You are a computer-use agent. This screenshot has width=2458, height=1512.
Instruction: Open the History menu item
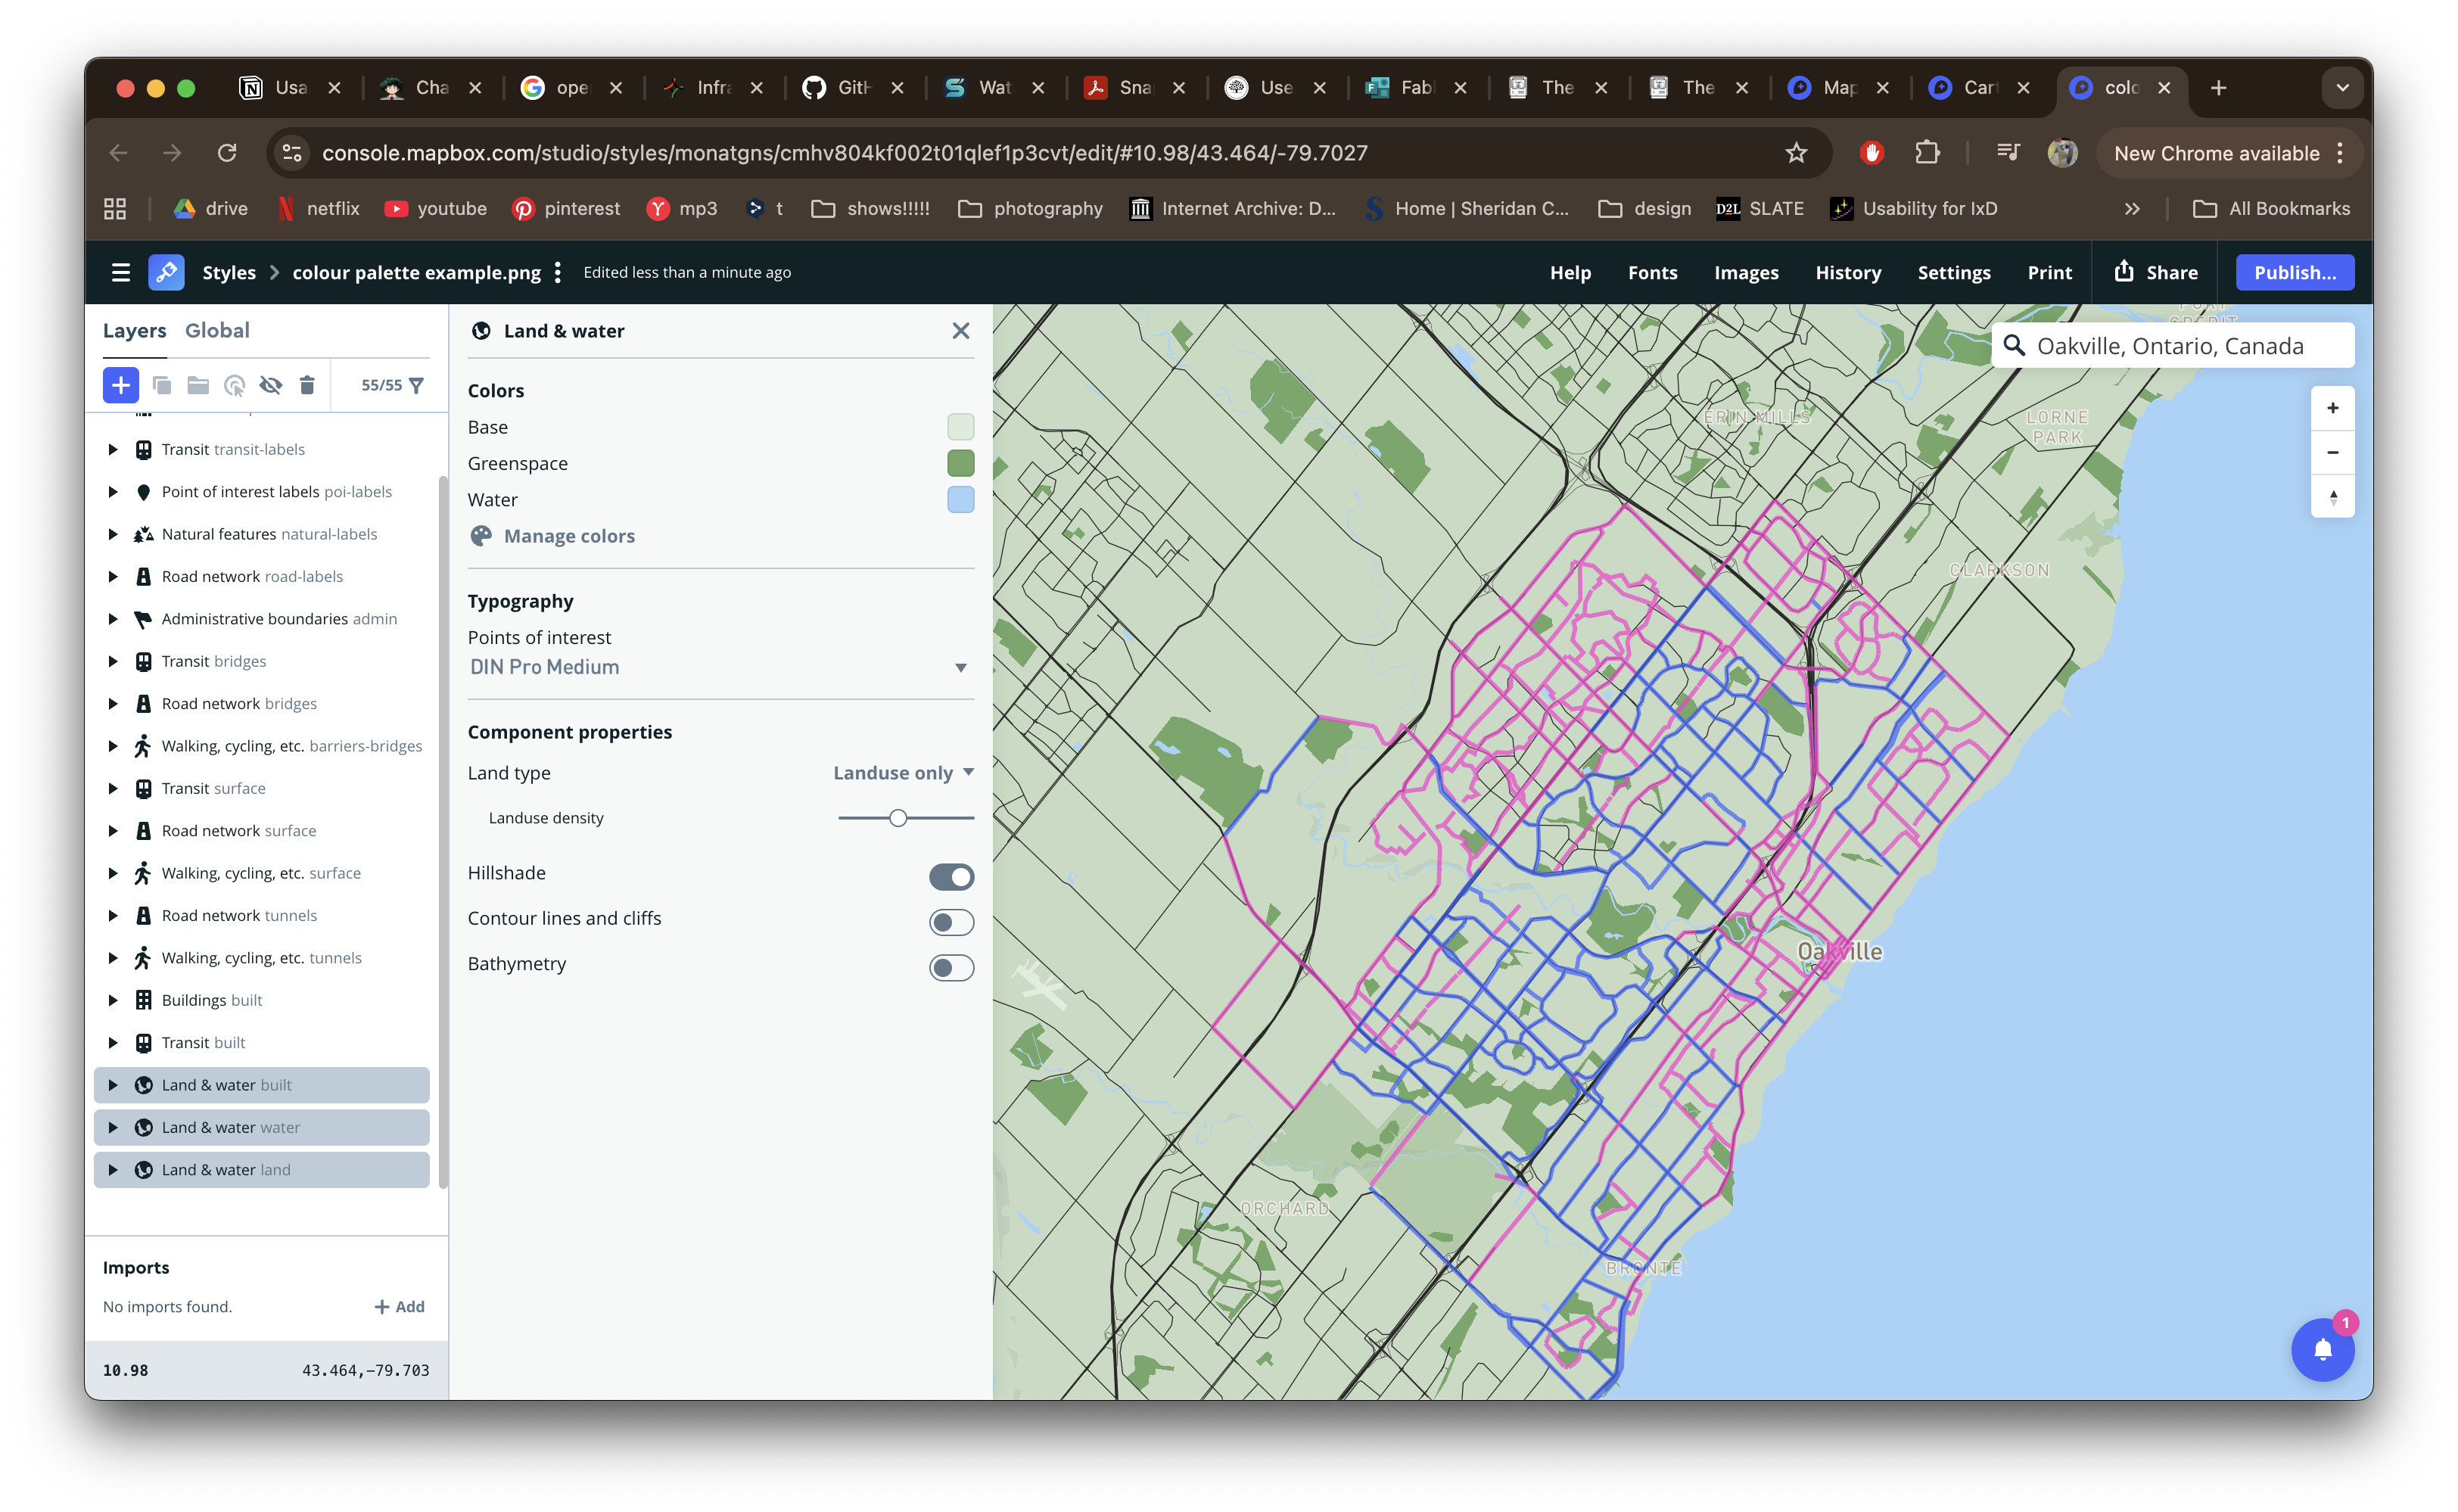tap(1847, 272)
